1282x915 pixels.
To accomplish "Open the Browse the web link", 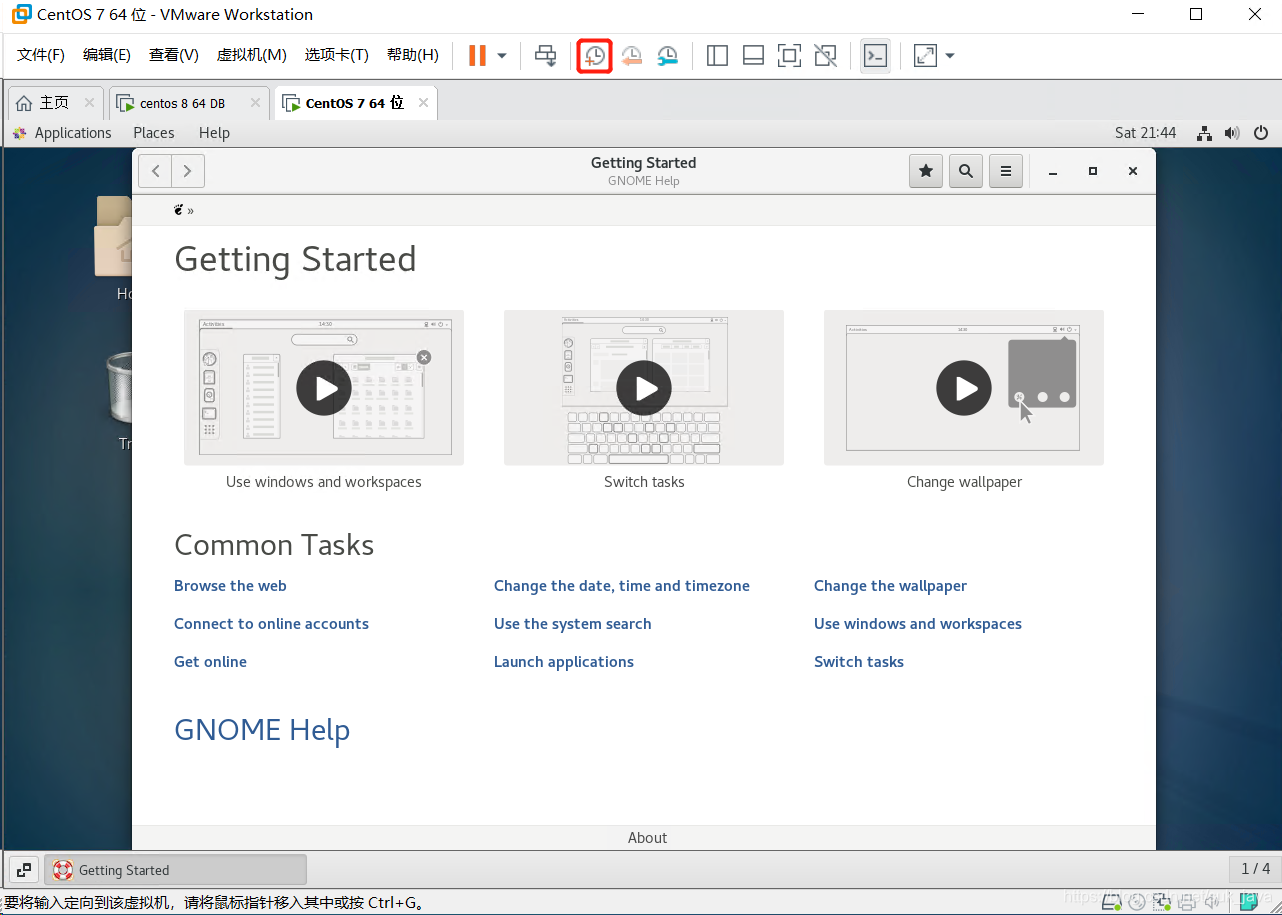I will 230,586.
